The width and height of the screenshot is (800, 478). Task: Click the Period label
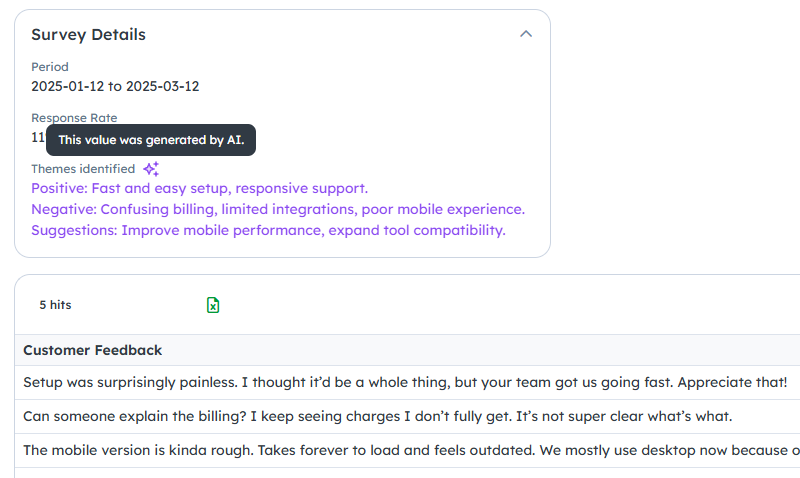tap(49, 67)
